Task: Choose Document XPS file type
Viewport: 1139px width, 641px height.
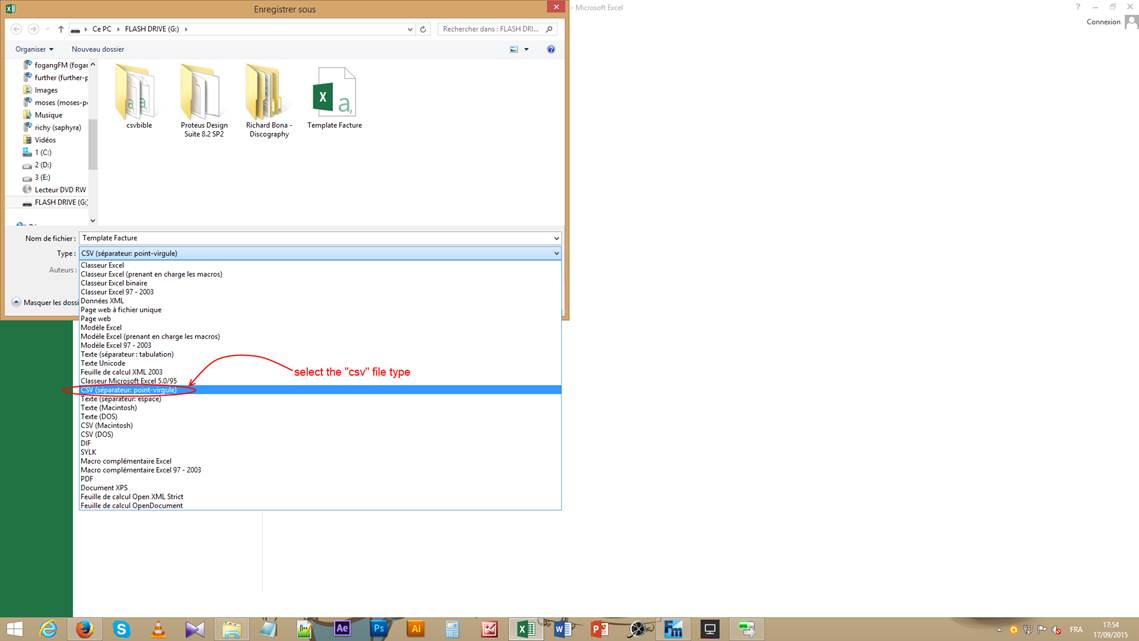Action: click(320, 488)
